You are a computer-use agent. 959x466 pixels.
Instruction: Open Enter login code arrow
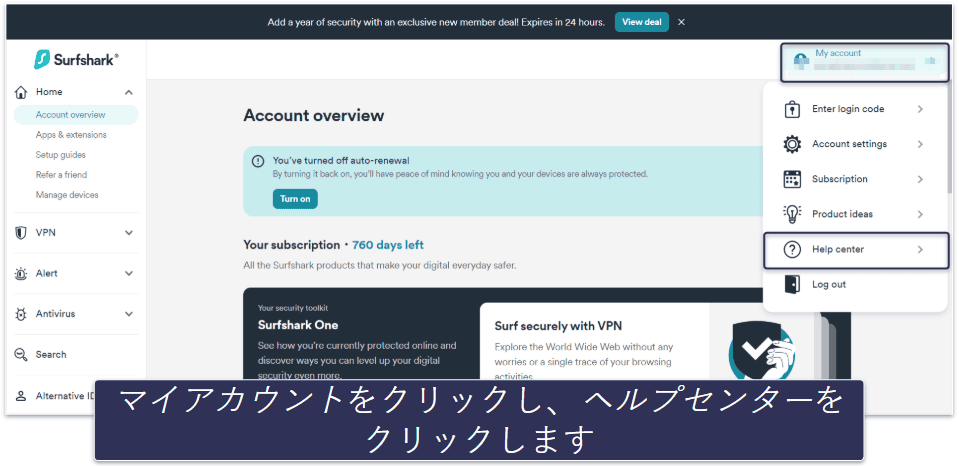pyautogui.click(x=920, y=109)
